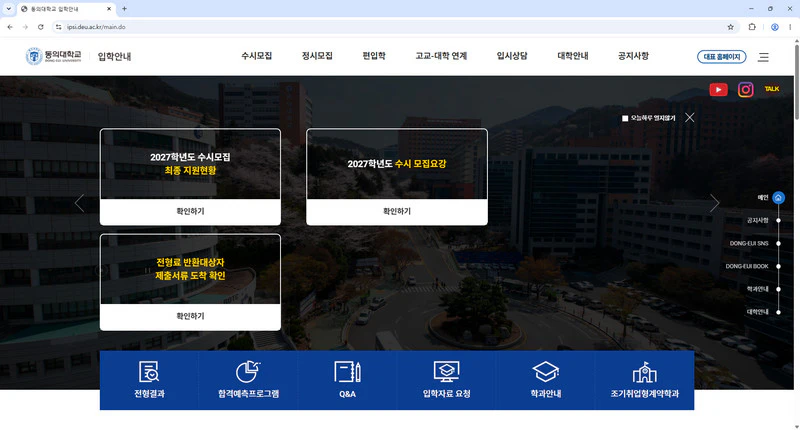The width and height of the screenshot is (800, 430).
Task: Open the 대학안내 top menu
Action: [x=573, y=56]
